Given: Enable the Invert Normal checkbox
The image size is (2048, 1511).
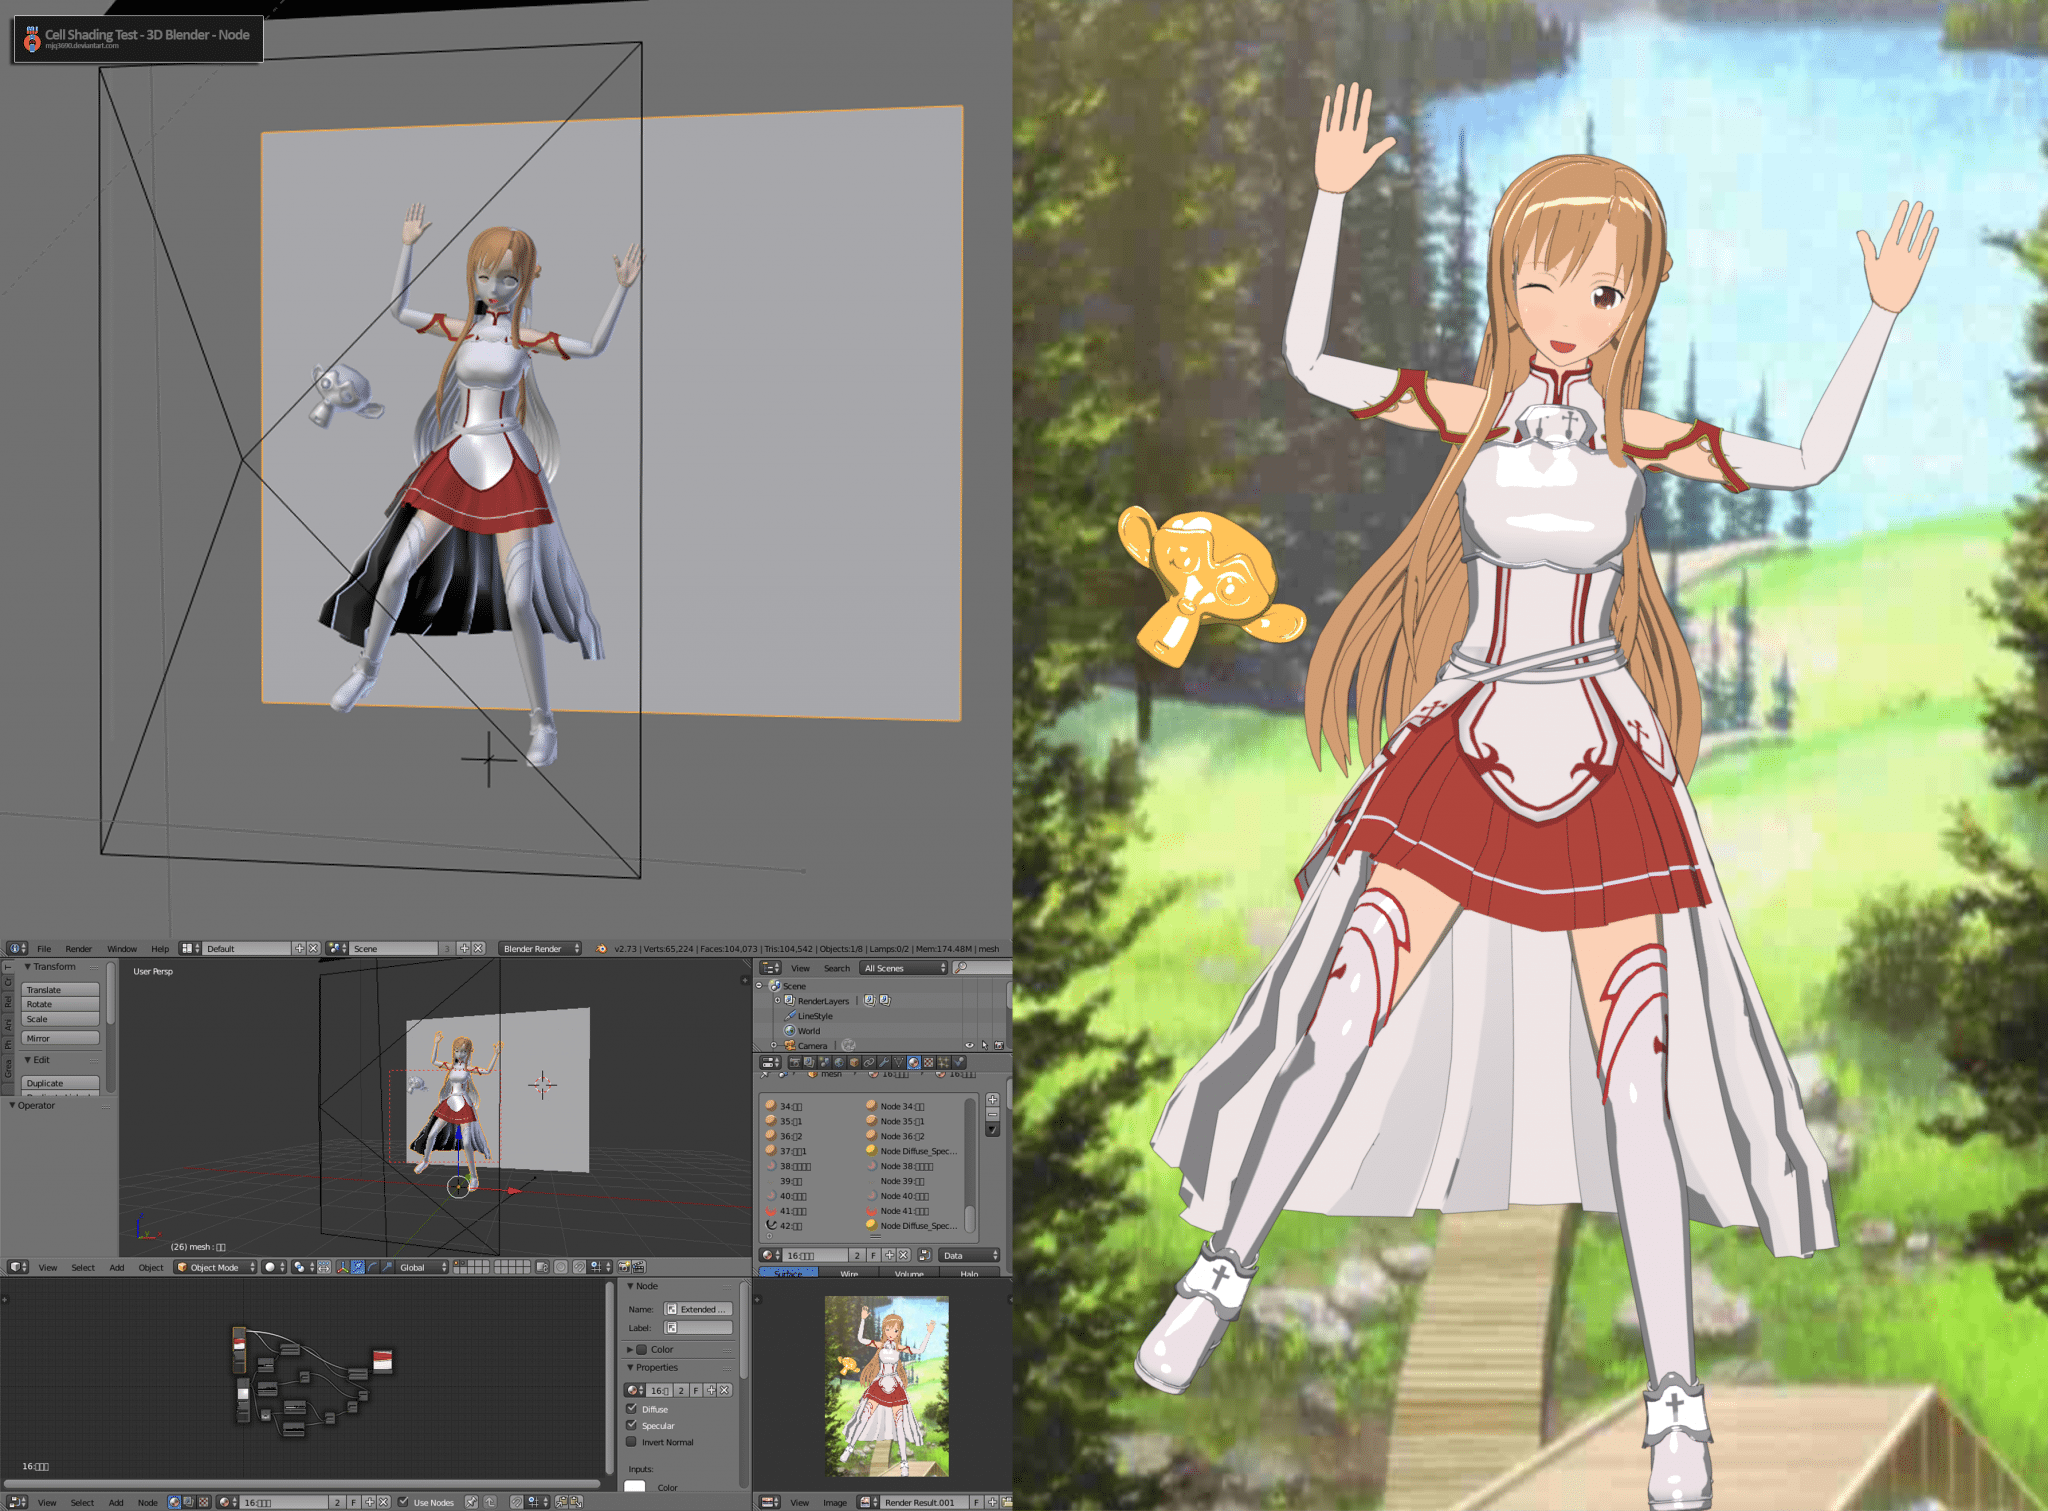Looking at the screenshot, I should (x=631, y=1442).
